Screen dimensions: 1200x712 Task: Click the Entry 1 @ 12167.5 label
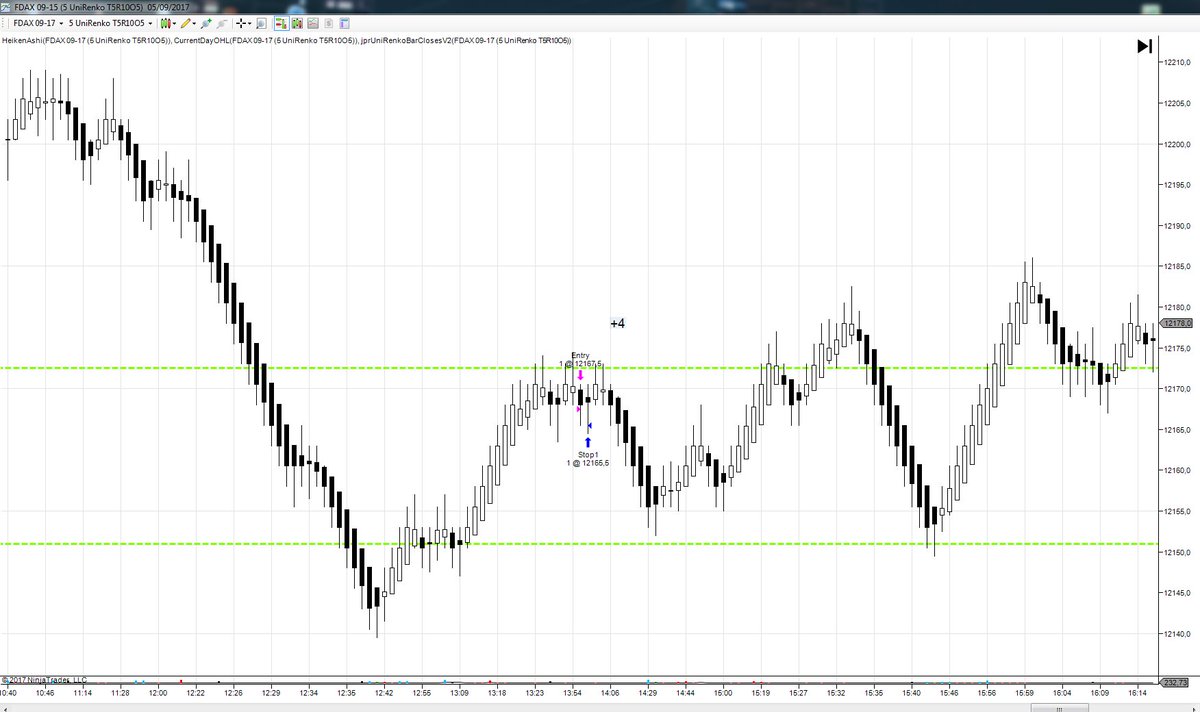[581, 360]
